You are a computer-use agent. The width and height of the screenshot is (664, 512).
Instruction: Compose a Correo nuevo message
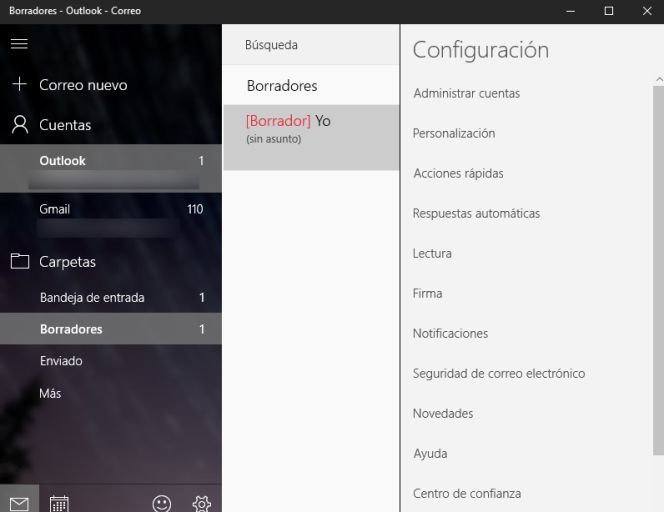point(83,85)
